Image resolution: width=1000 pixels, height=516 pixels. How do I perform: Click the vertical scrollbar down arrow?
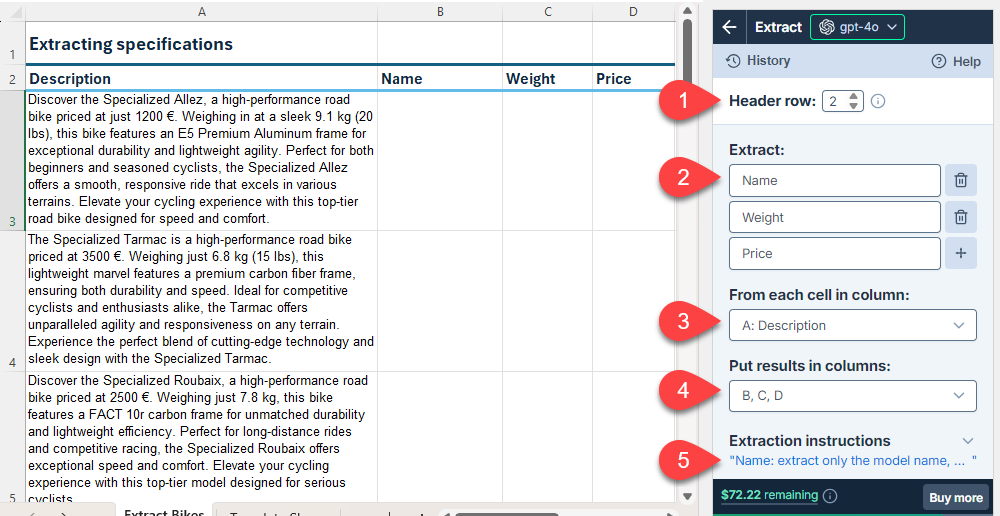pos(687,496)
